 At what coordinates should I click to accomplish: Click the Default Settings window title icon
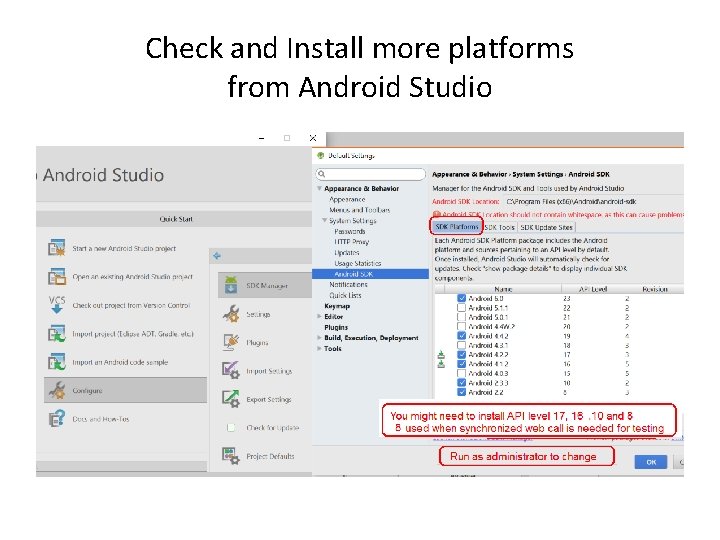pyautogui.click(x=321, y=156)
